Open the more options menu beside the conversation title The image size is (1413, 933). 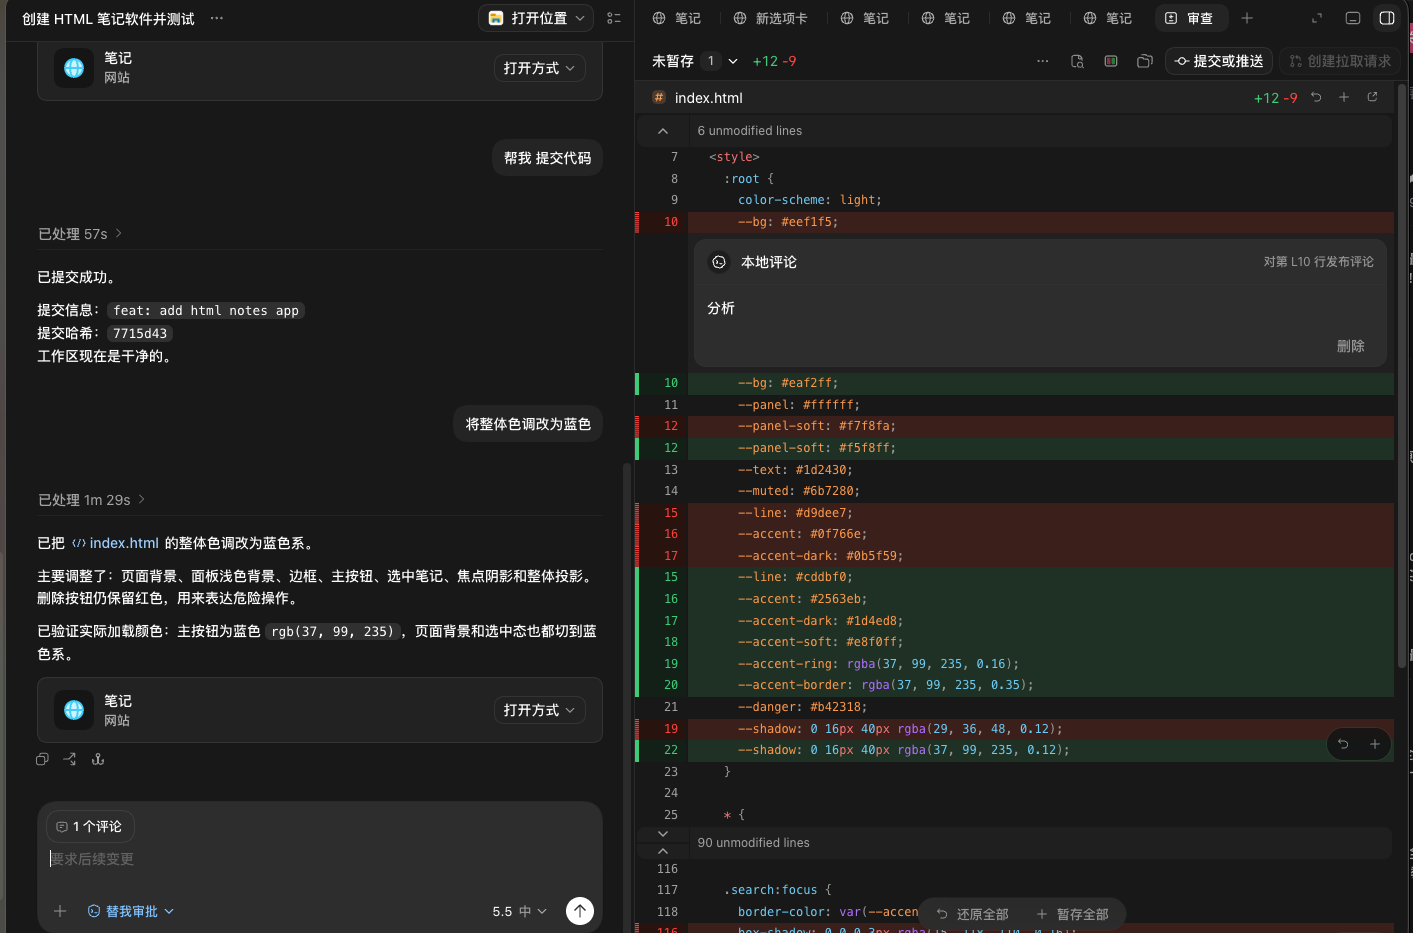point(217,18)
